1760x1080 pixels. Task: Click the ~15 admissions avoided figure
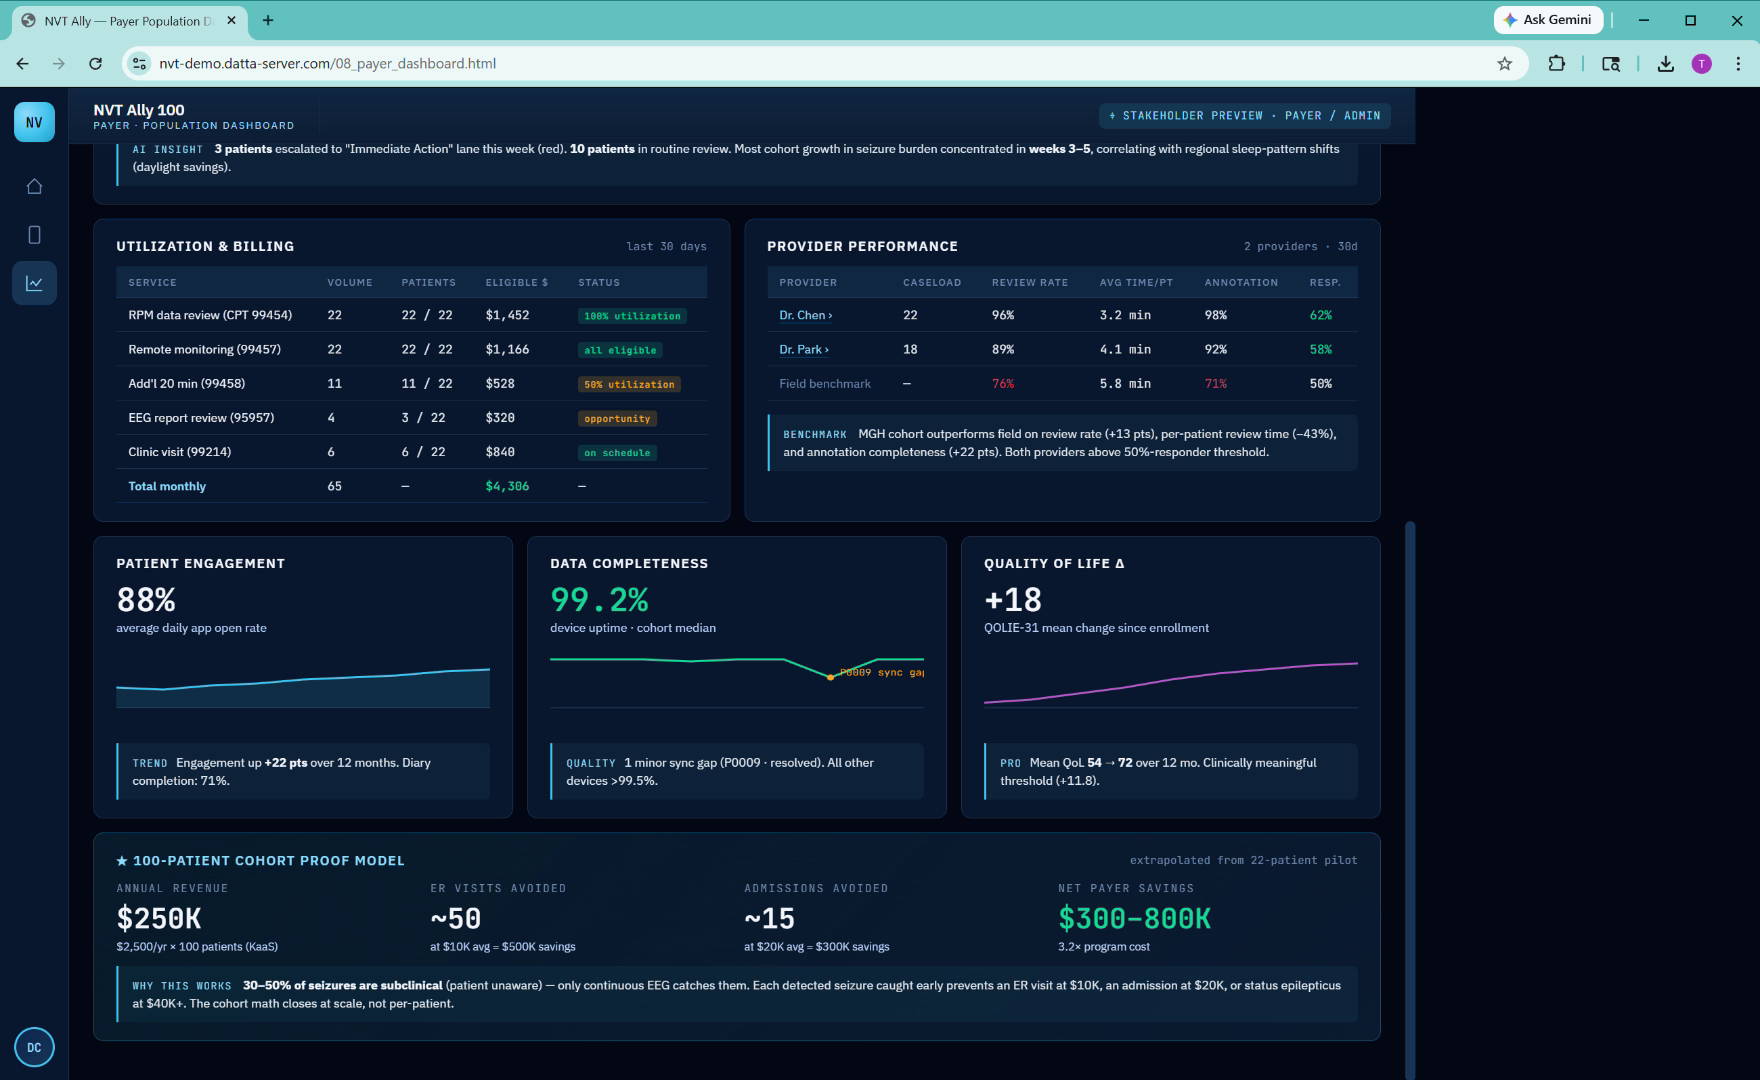pos(770,918)
